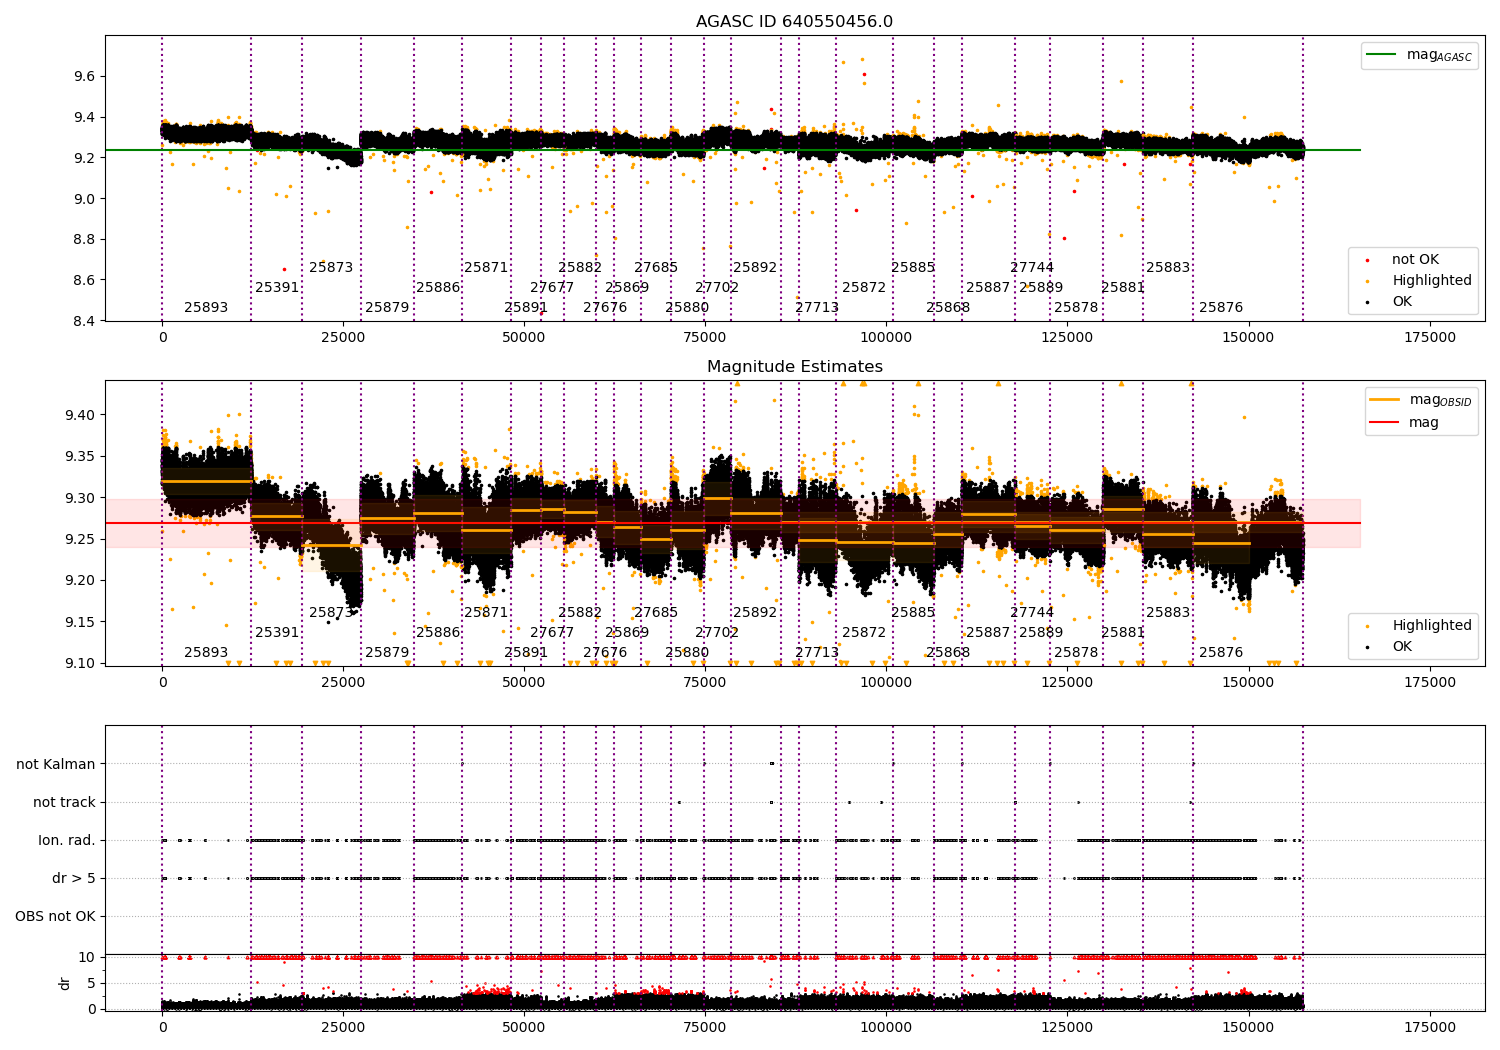Click OBSID label 25872 in top plot

coord(864,288)
